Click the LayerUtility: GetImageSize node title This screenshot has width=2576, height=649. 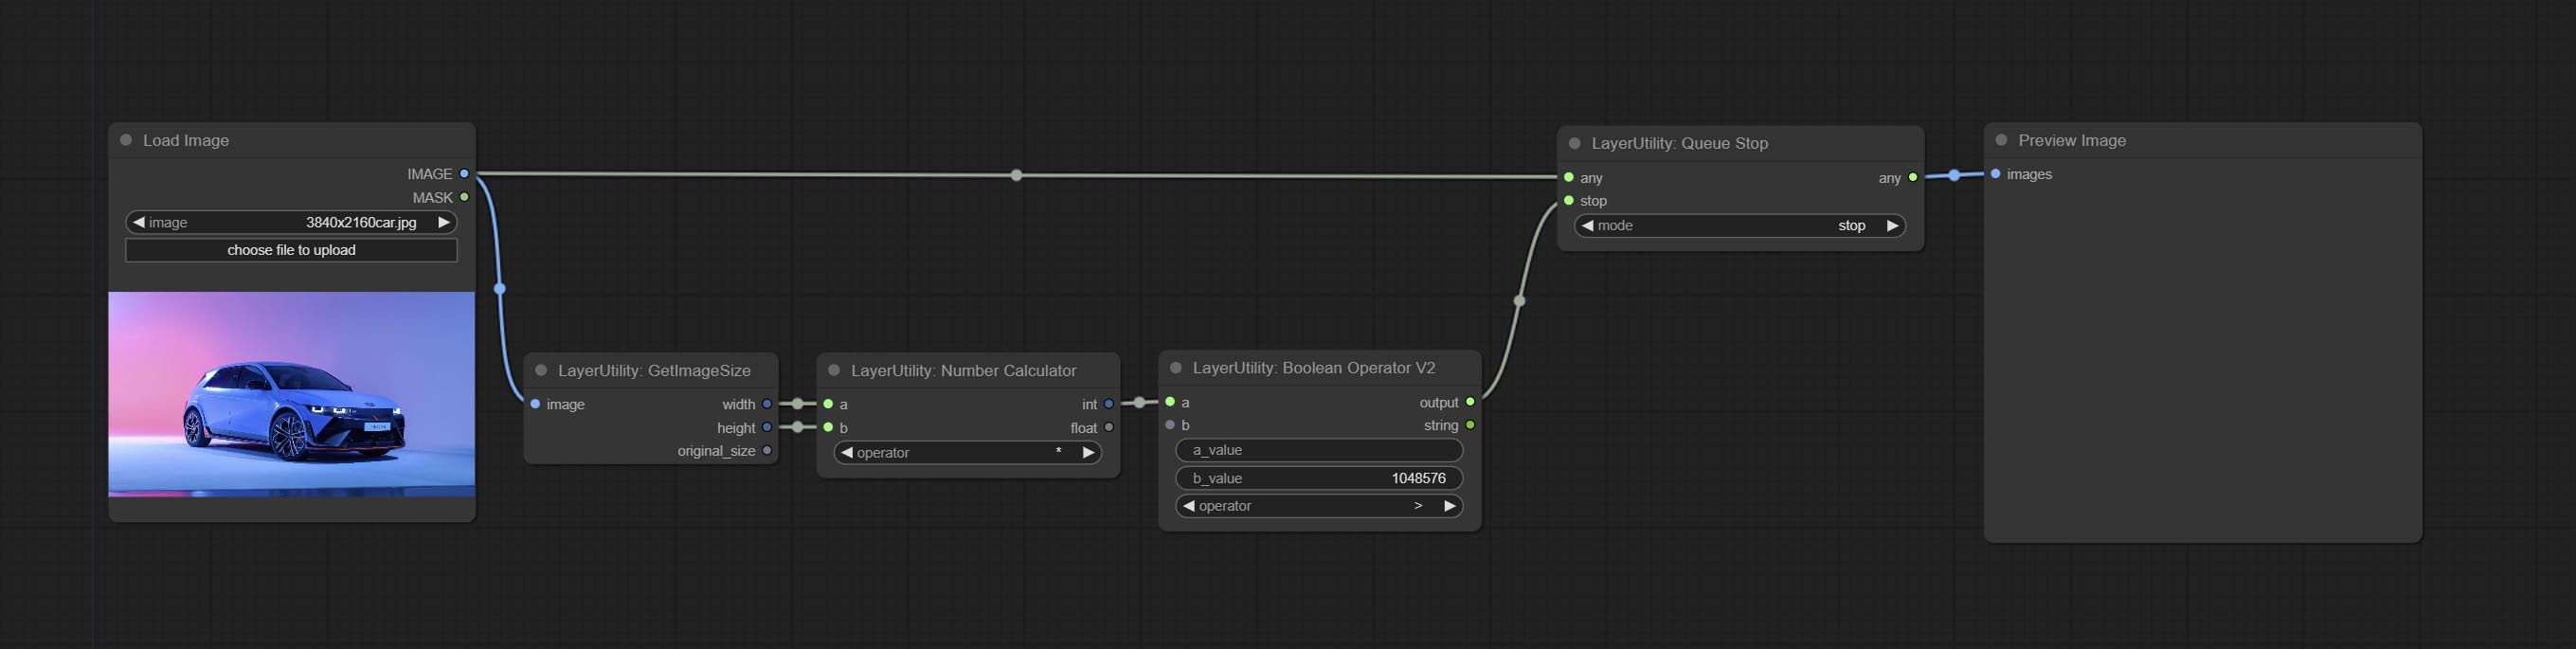[x=654, y=370]
